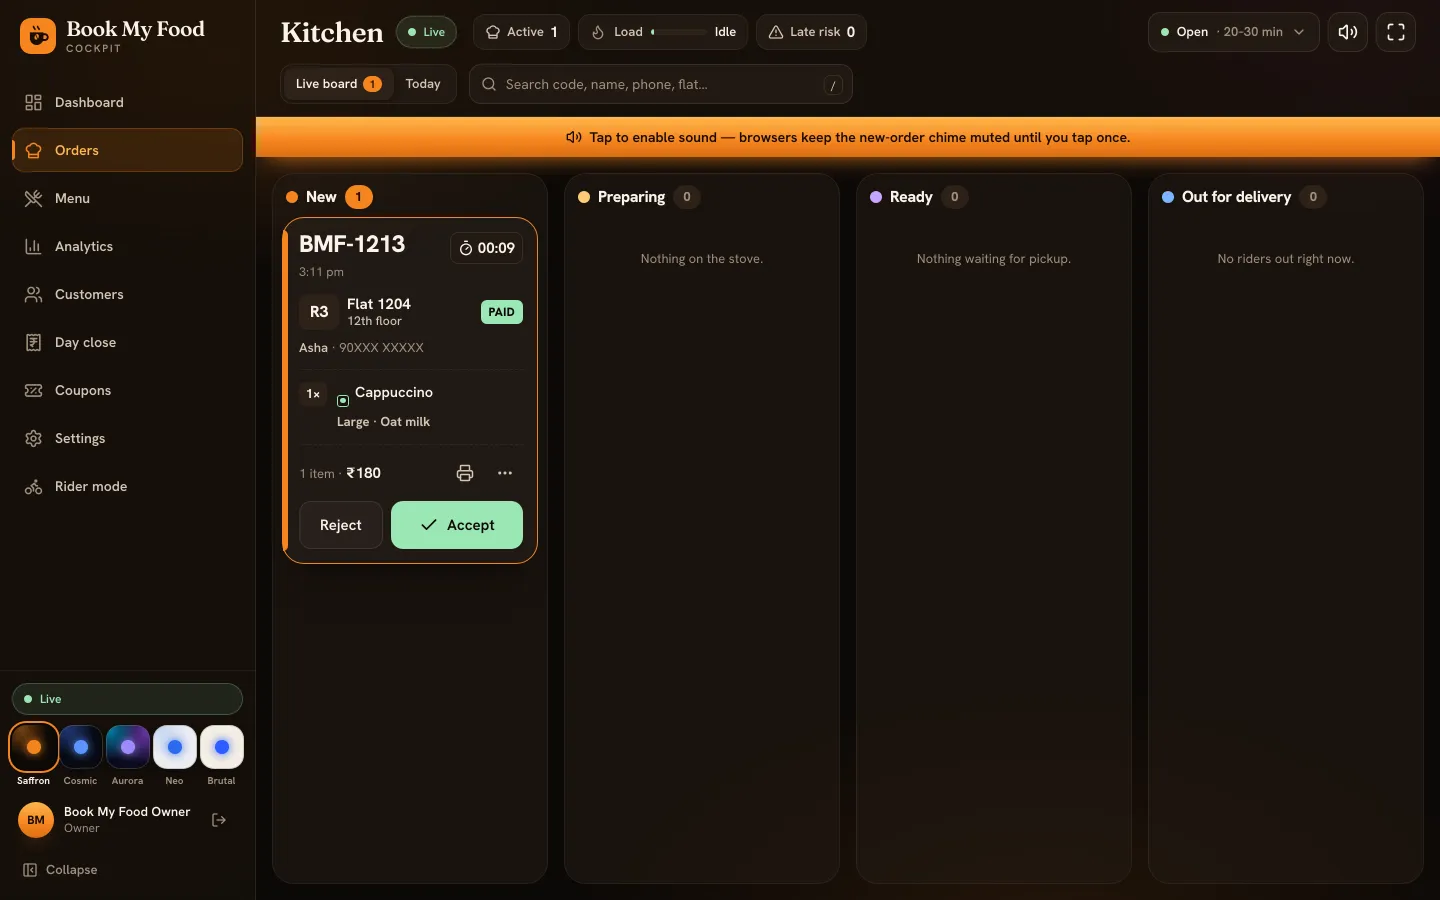Click the R3 tower badge
The height and width of the screenshot is (900, 1440).
tap(319, 312)
